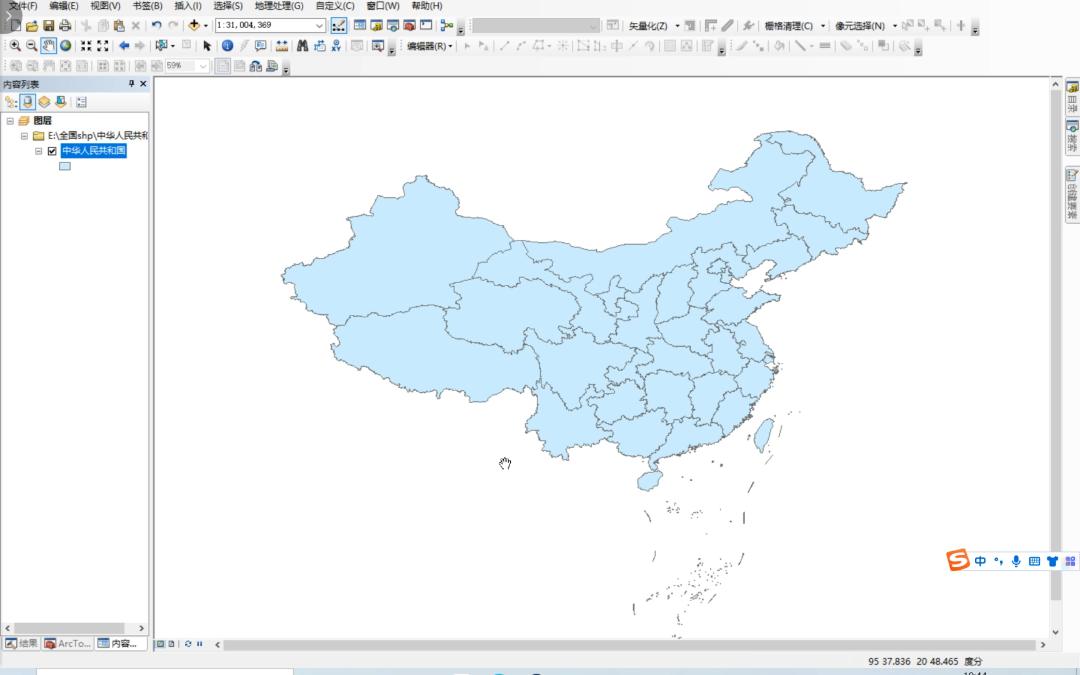Collapse the 图层 data frame tree
The width and height of the screenshot is (1080, 675).
tap(10, 121)
